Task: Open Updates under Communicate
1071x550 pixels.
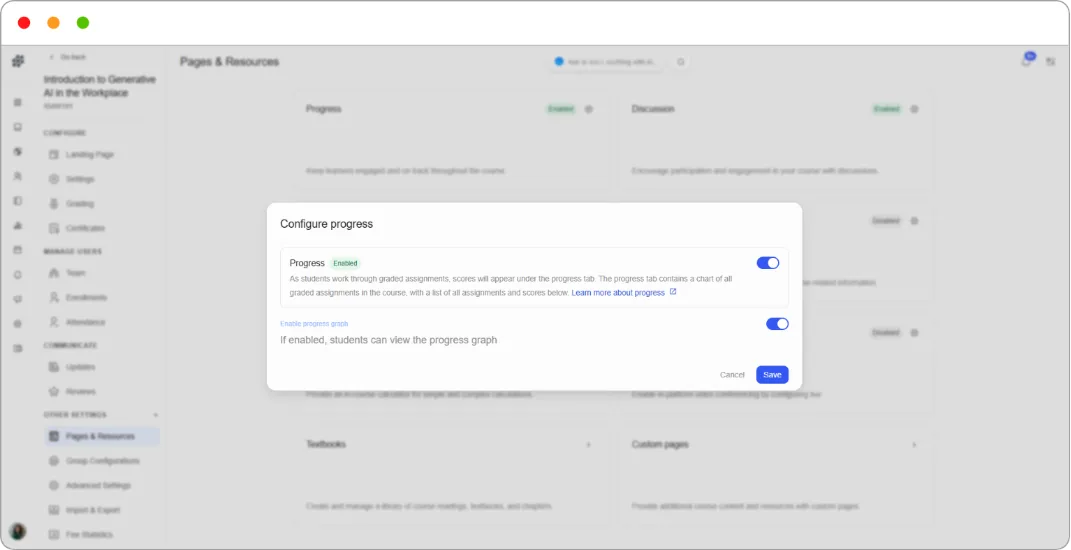Action: 102,367
